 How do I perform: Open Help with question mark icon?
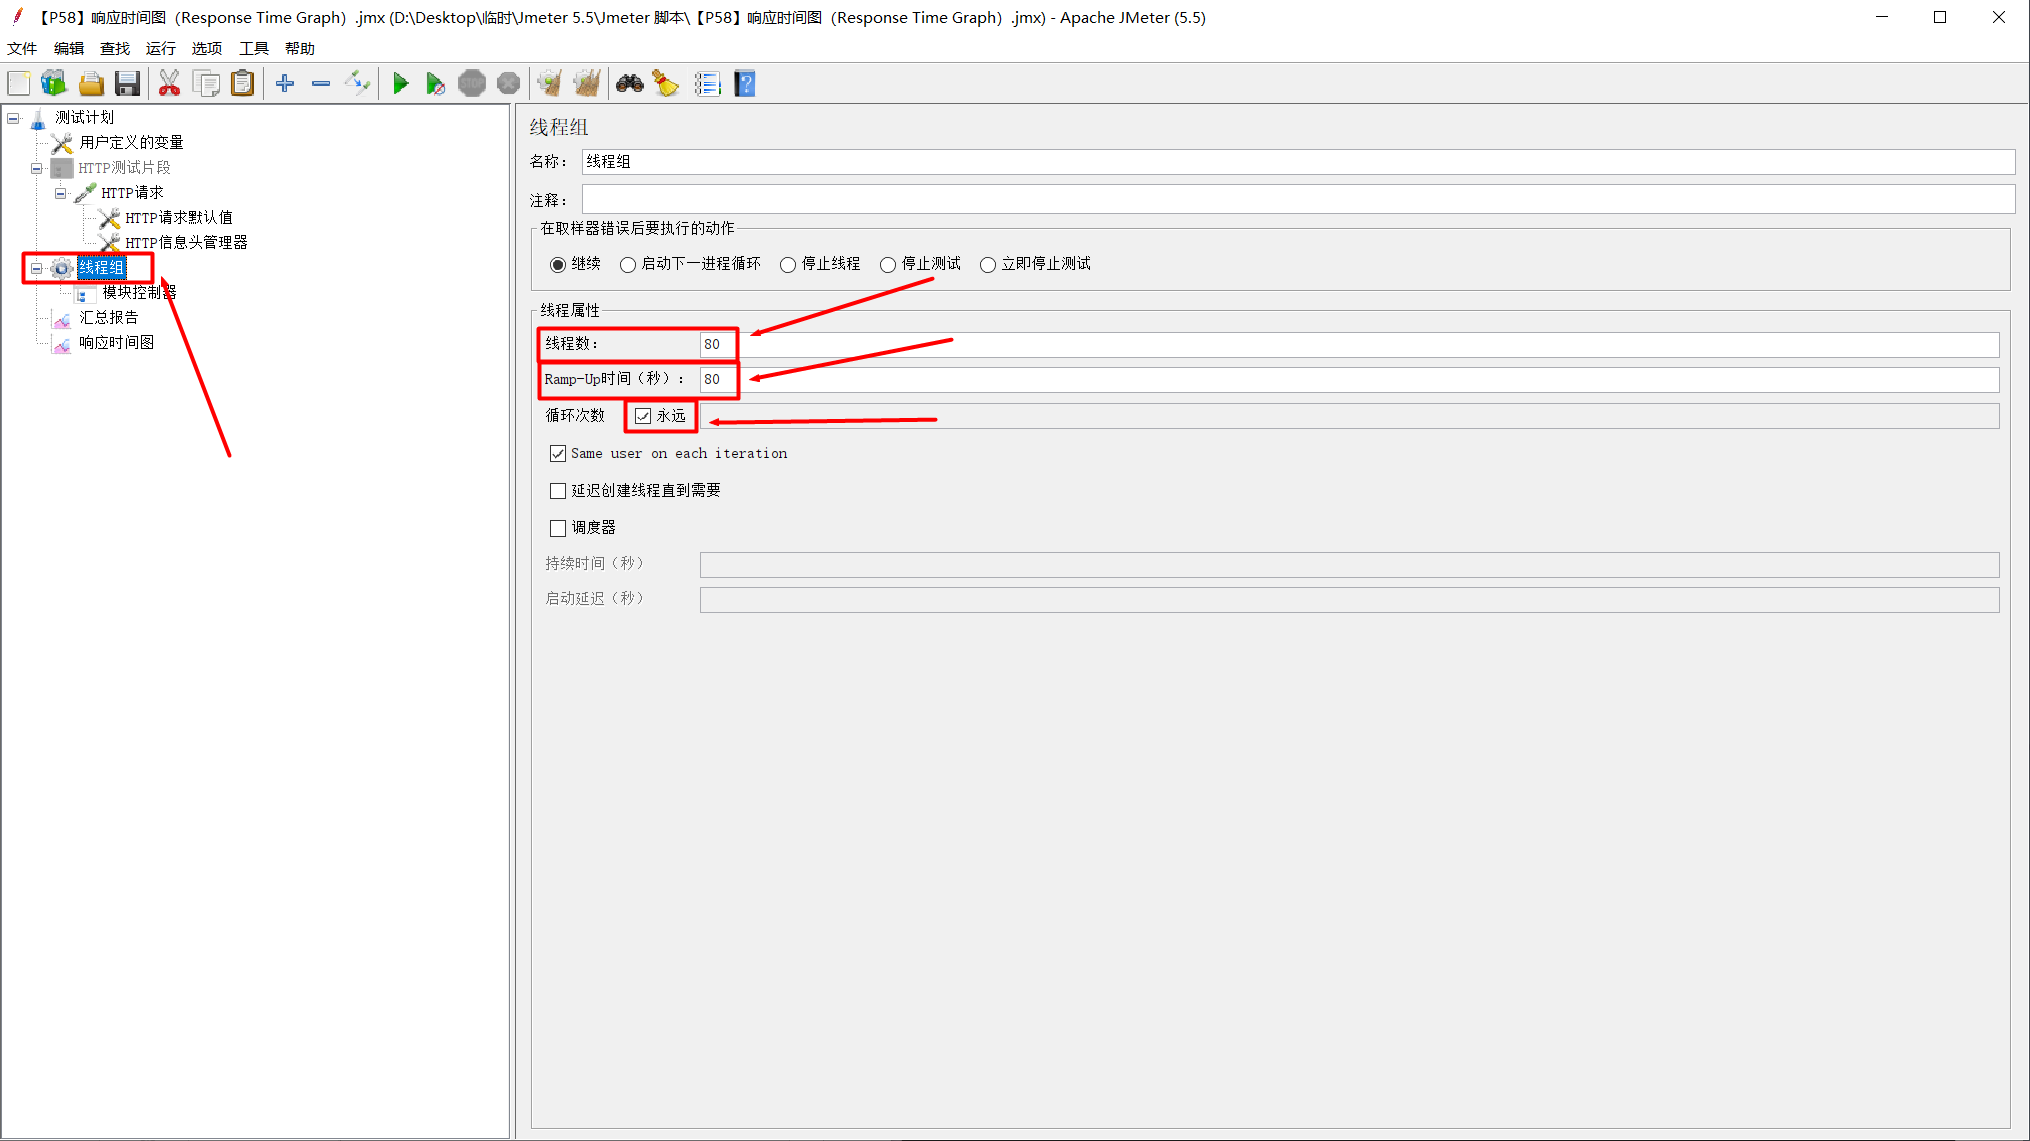[745, 84]
